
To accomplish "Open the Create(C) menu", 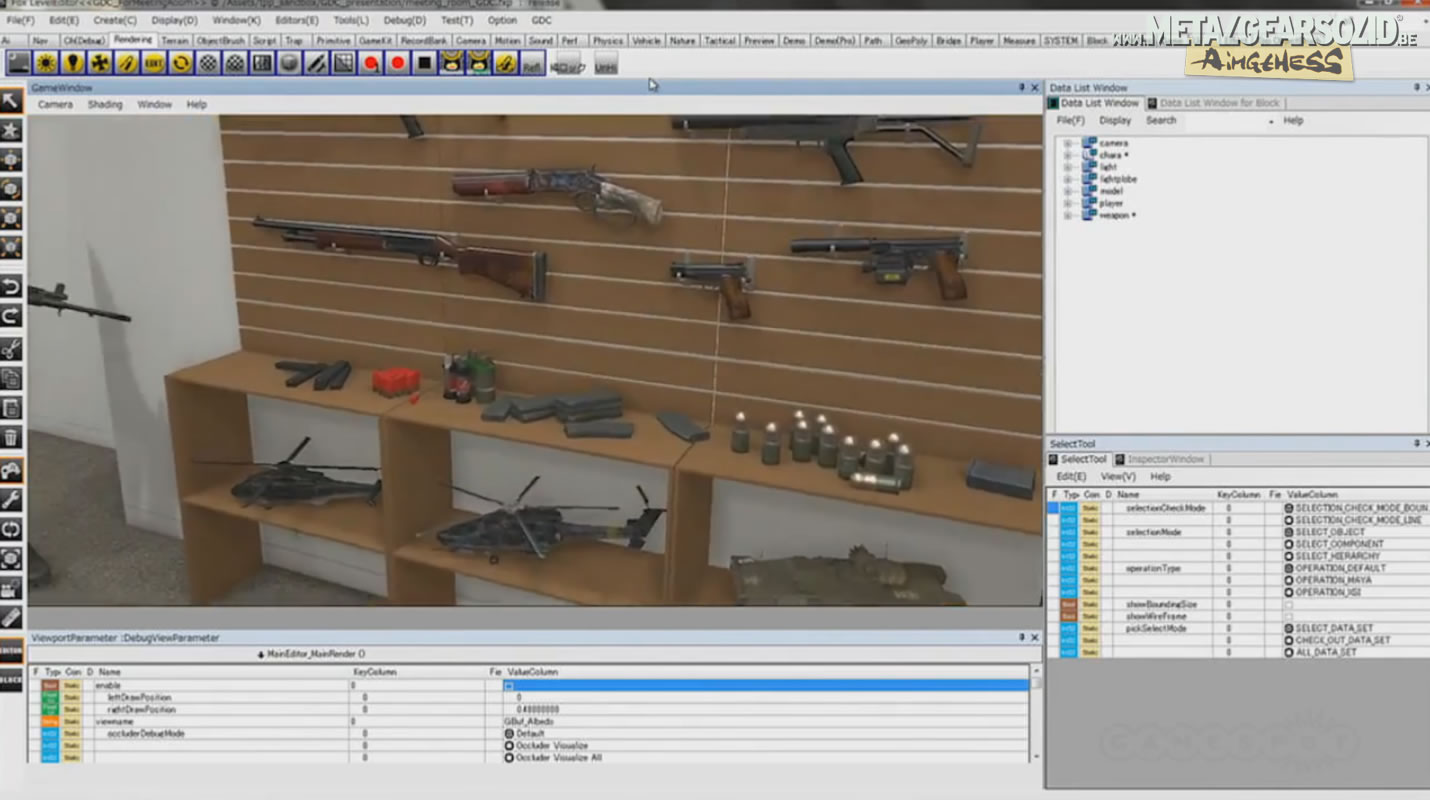I will (x=115, y=20).
